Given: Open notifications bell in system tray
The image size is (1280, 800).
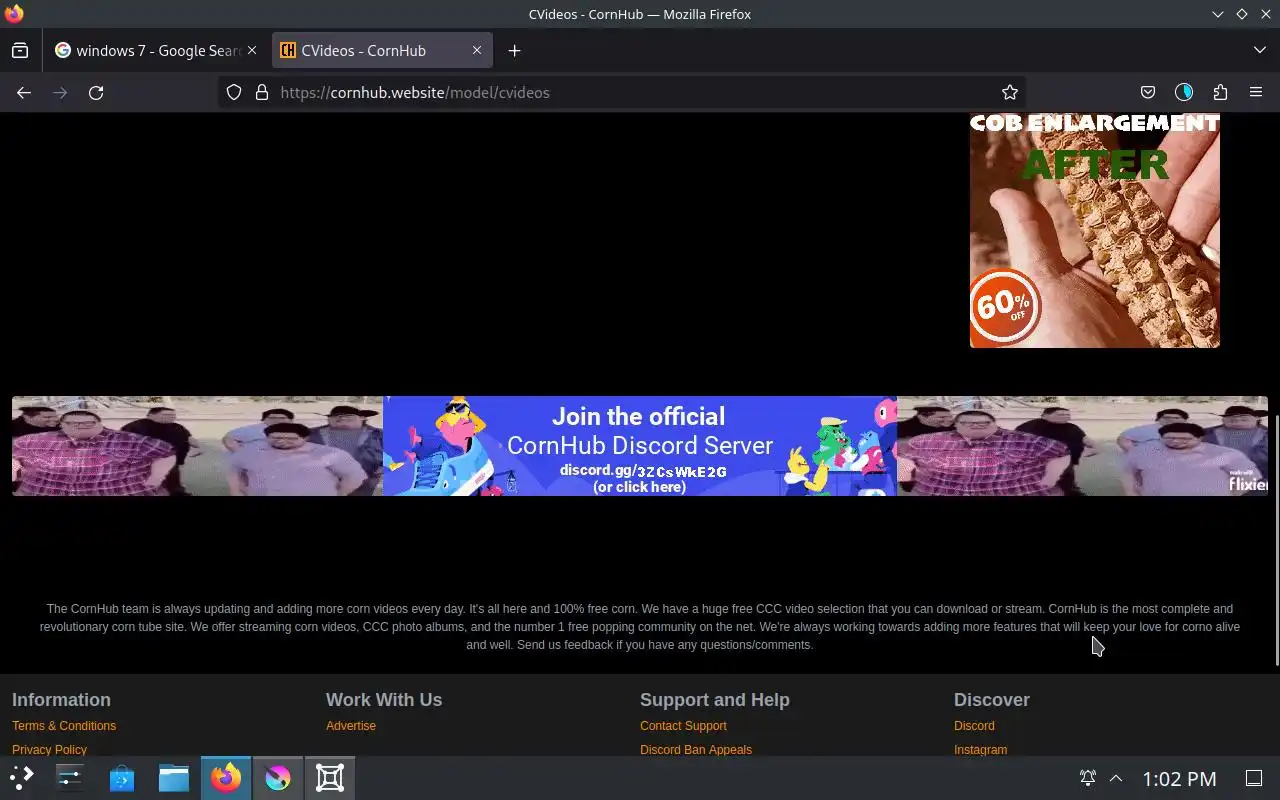Looking at the screenshot, I should pos(1088,778).
